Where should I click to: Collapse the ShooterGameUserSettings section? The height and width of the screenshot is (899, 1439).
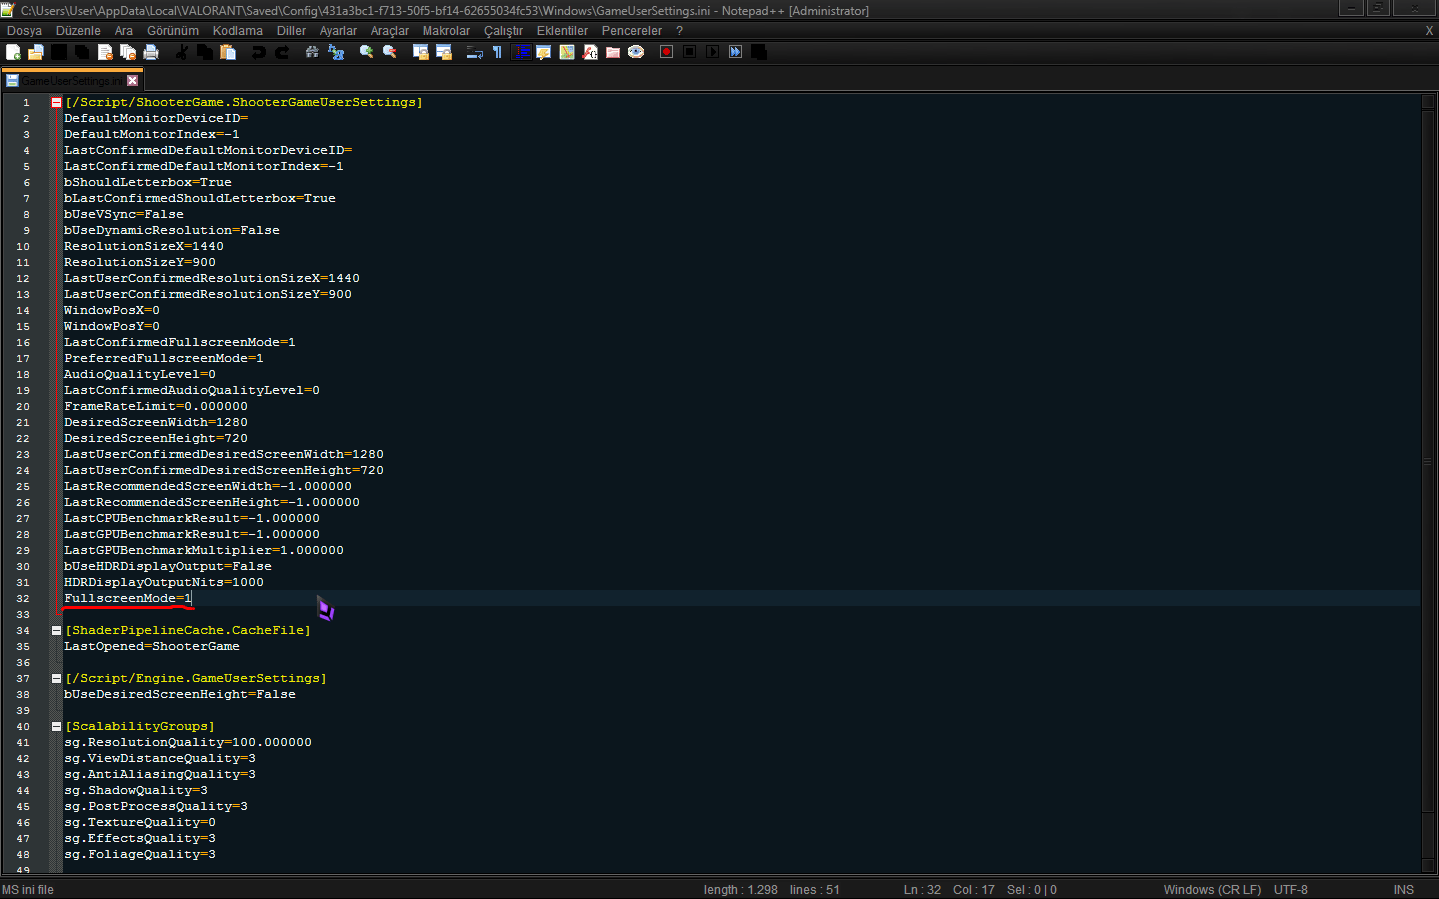[55, 101]
